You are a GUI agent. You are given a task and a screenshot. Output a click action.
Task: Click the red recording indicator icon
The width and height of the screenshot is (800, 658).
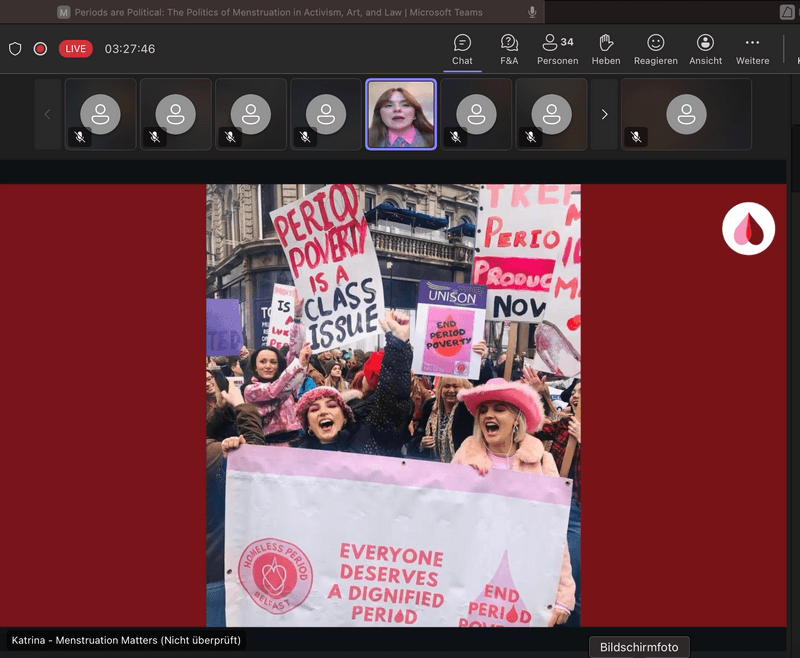click(x=40, y=49)
